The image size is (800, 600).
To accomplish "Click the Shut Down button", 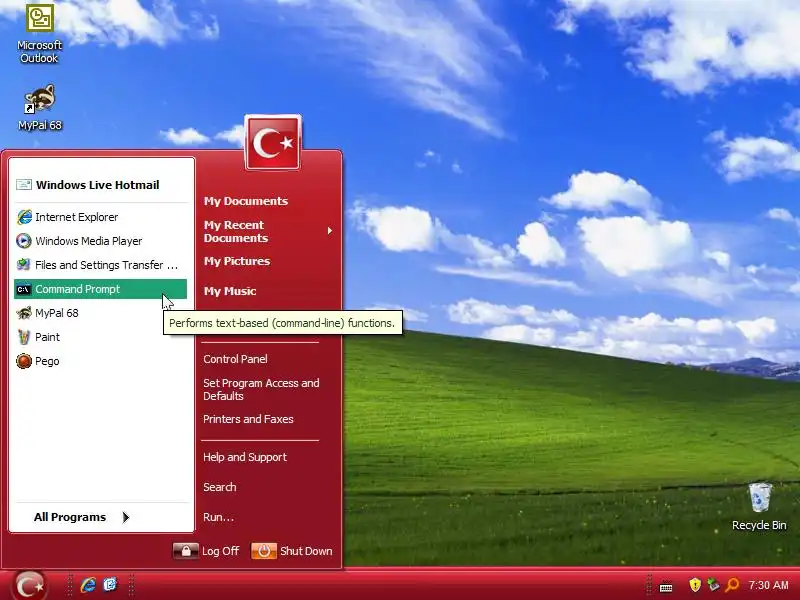I will coord(292,551).
